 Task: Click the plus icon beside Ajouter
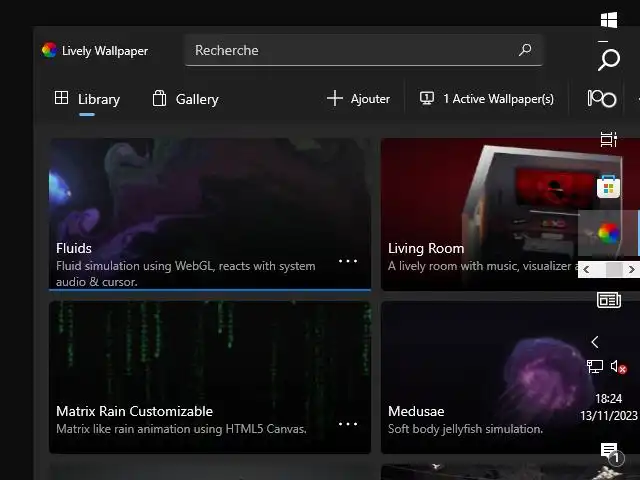(334, 98)
